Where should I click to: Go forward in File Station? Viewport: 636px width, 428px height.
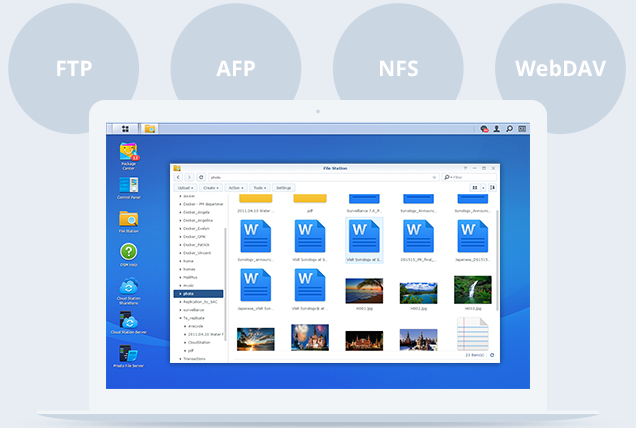click(x=189, y=177)
